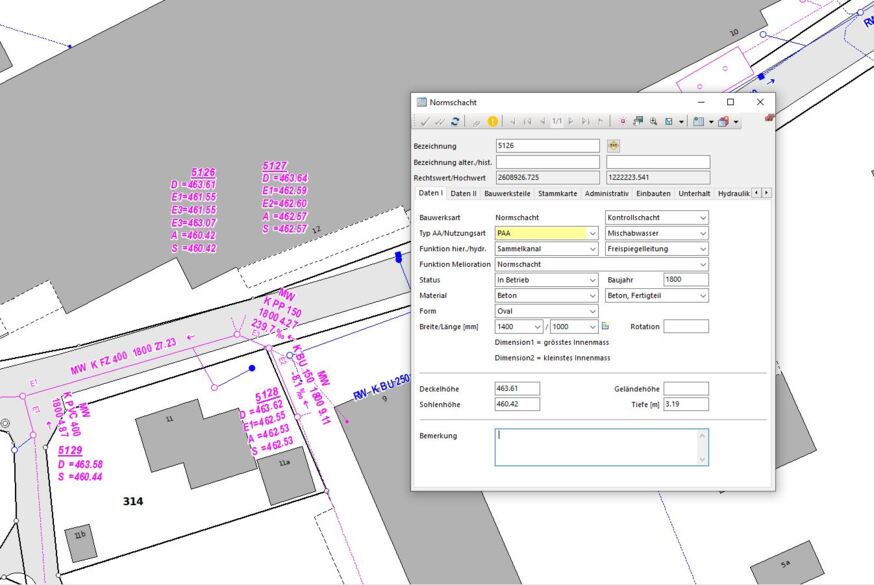The width and height of the screenshot is (874, 585).
Task: Open the Mischabwasser Nutzungsart dropdown
Action: pos(657,233)
